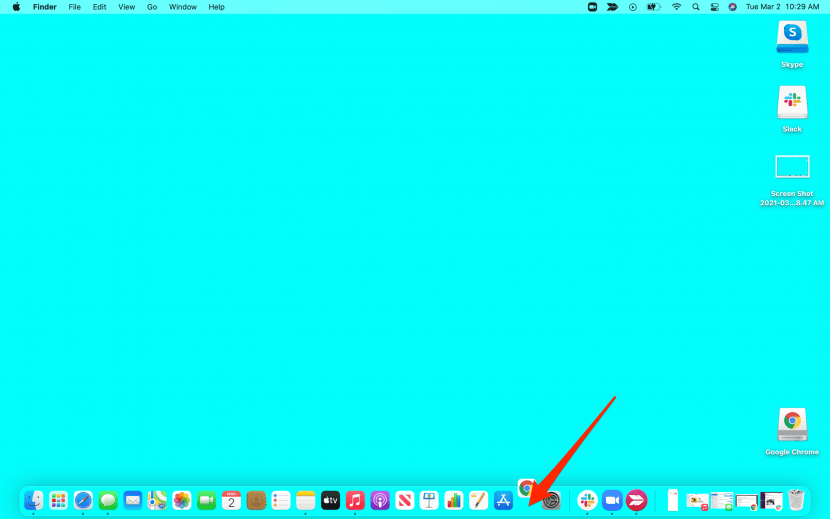The height and width of the screenshot is (519, 830).
Task: Open the Apple menu
Action: (16, 7)
